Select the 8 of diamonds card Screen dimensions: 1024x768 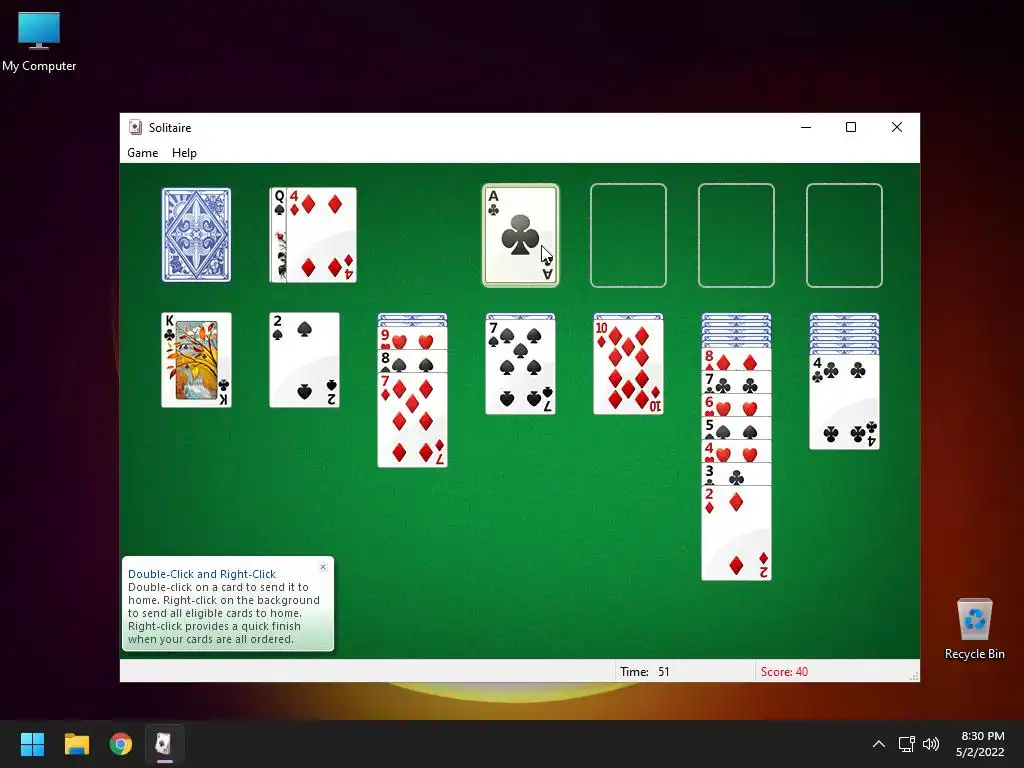point(736,360)
